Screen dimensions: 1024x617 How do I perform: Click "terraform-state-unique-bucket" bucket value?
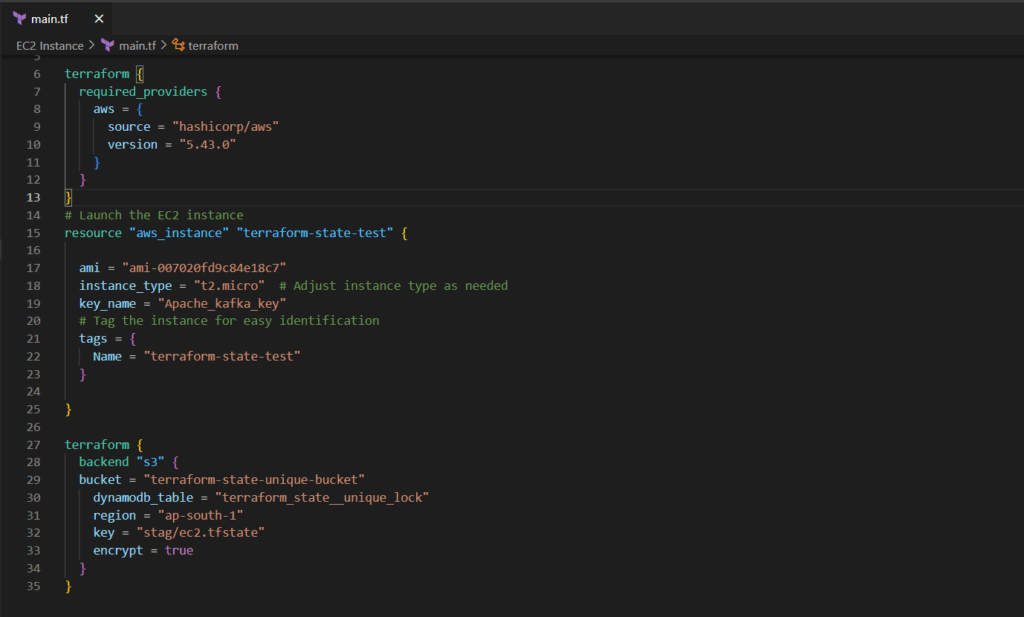click(x=254, y=480)
